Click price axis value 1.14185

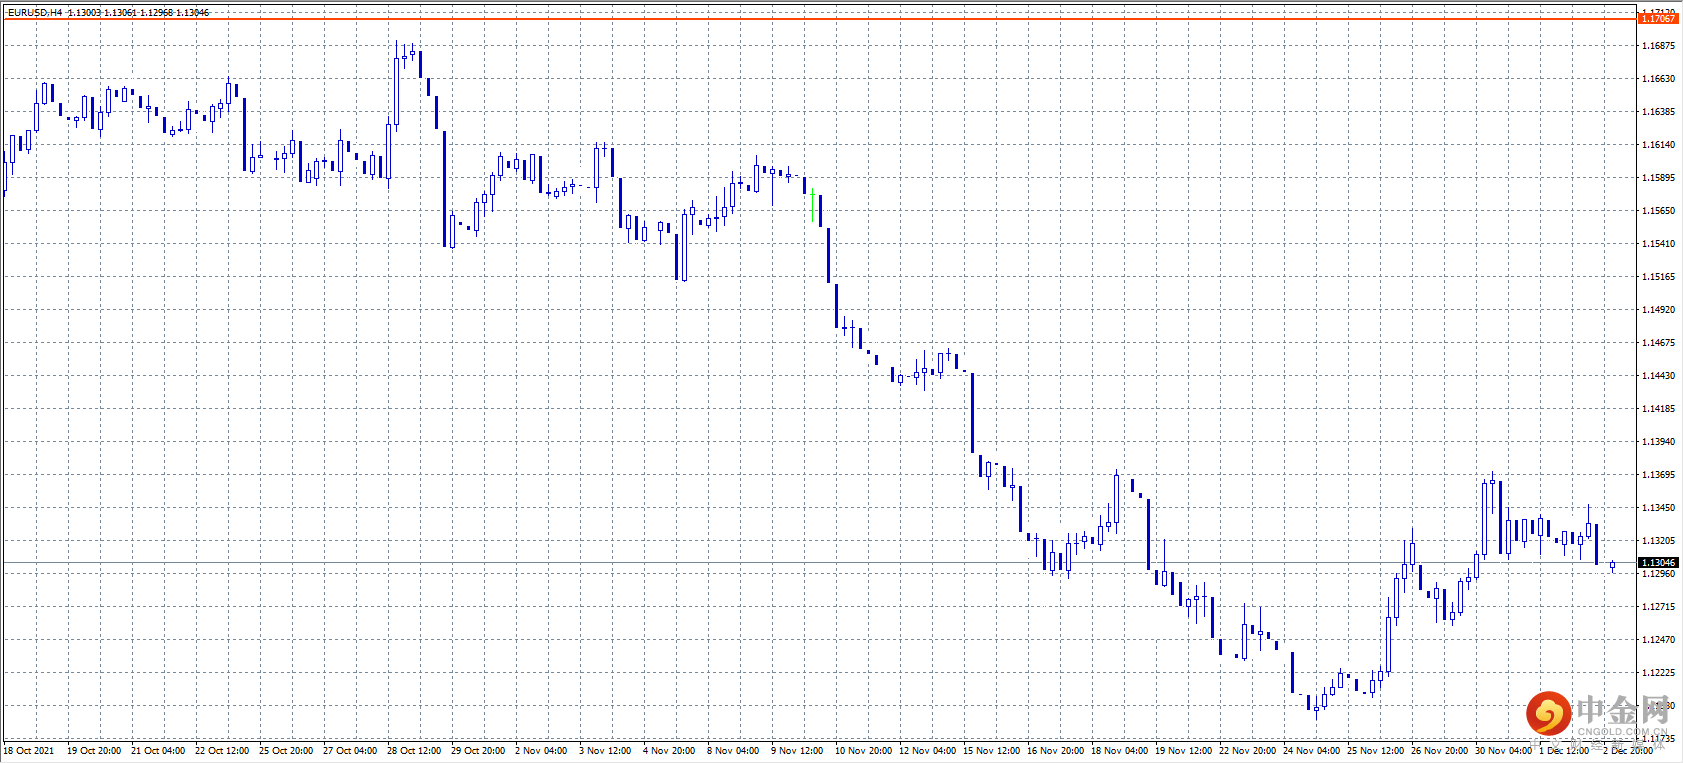click(x=1659, y=409)
